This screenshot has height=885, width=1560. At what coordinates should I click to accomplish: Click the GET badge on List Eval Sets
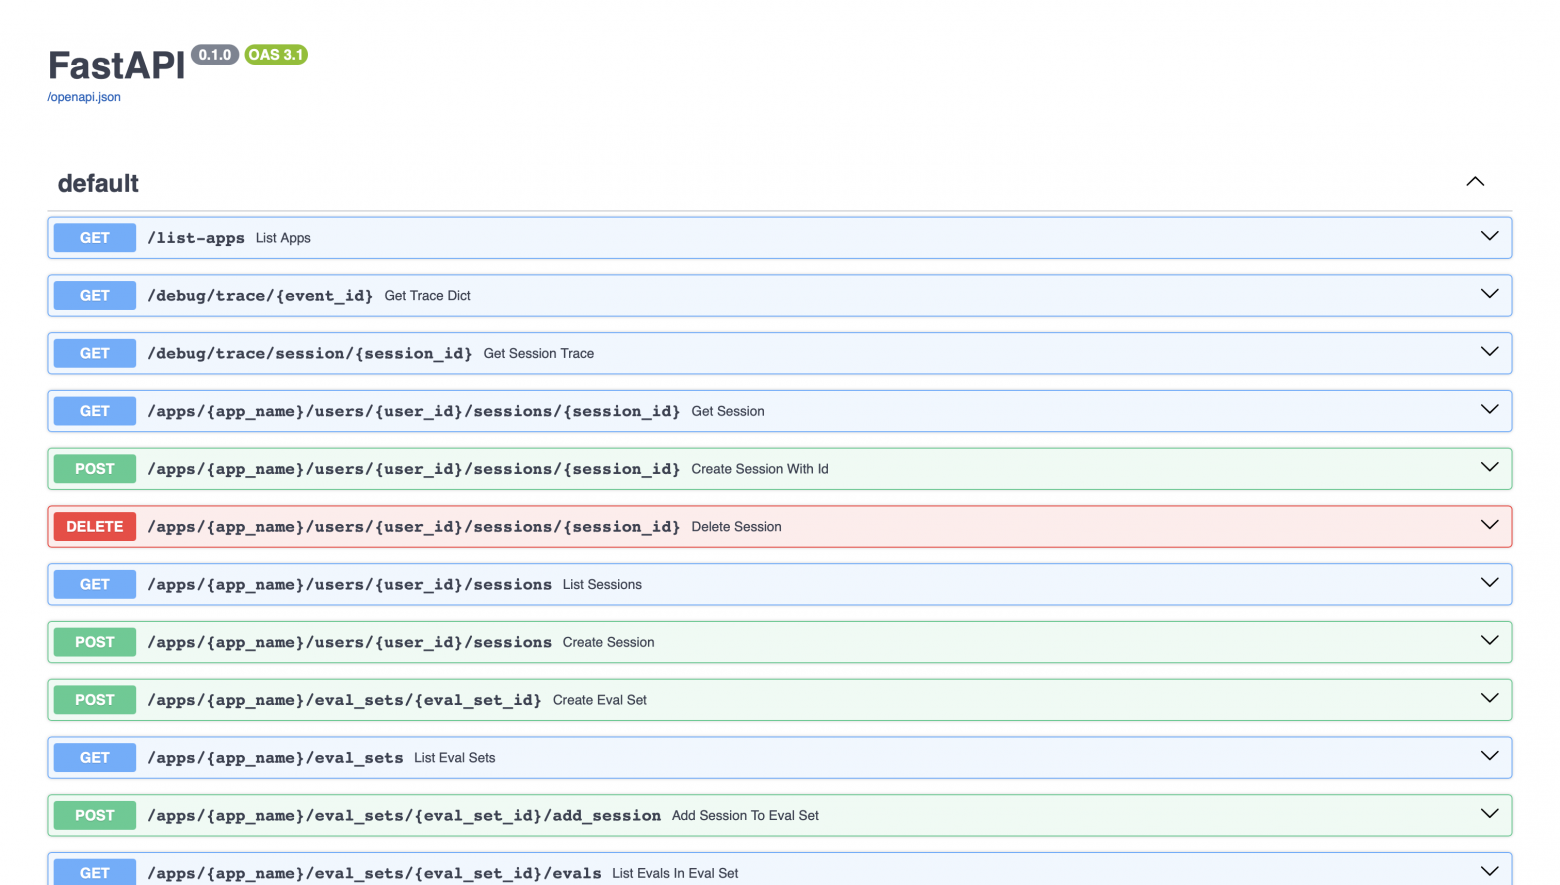coord(93,757)
